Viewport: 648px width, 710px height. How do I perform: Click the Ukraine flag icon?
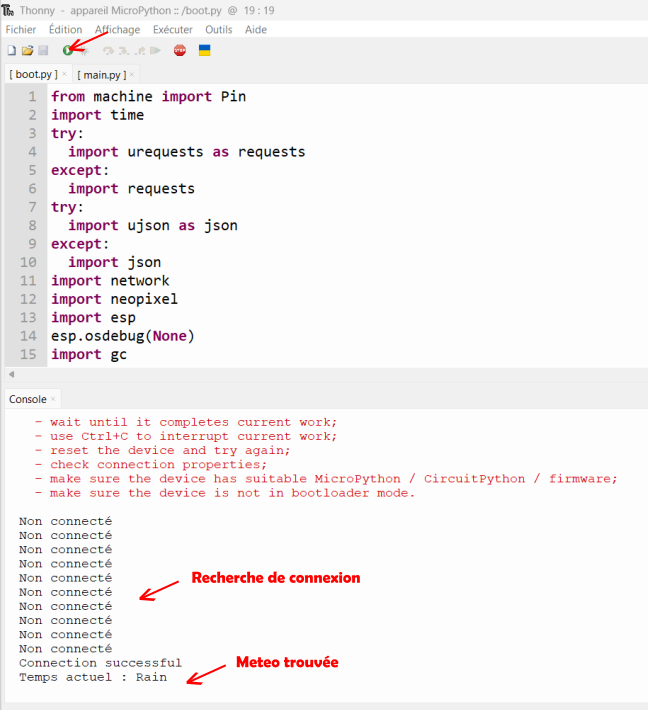205,50
